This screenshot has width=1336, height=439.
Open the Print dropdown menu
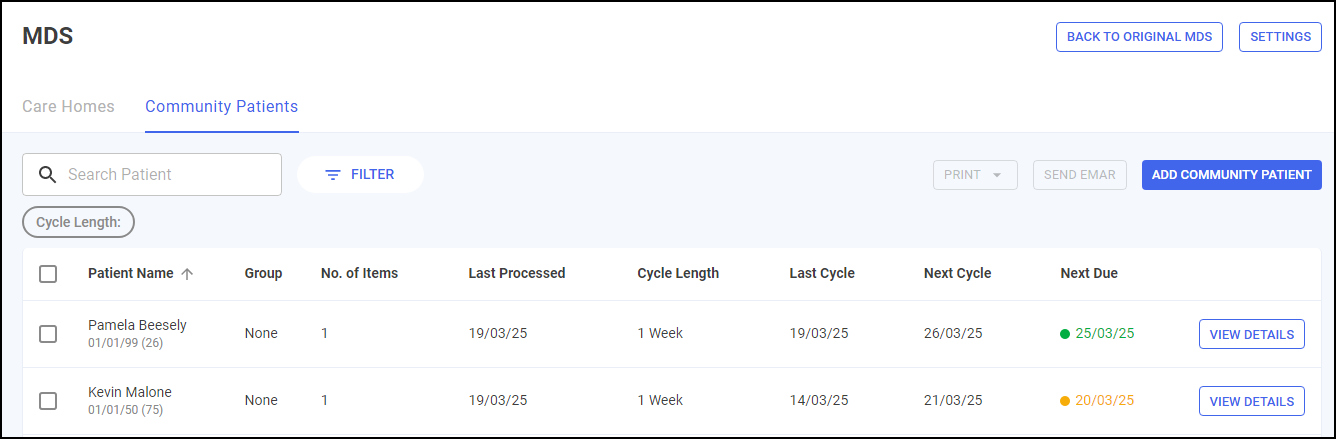pyautogui.click(x=975, y=175)
